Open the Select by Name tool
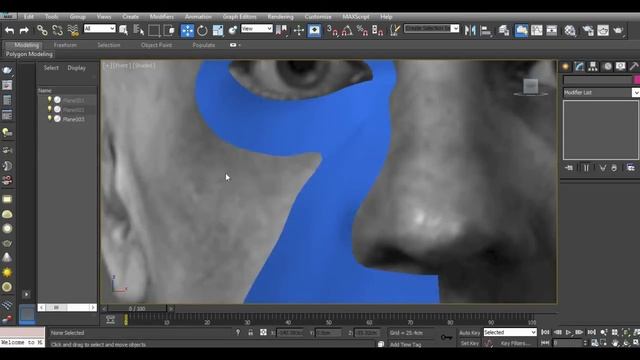640x360 pixels. [138, 30]
